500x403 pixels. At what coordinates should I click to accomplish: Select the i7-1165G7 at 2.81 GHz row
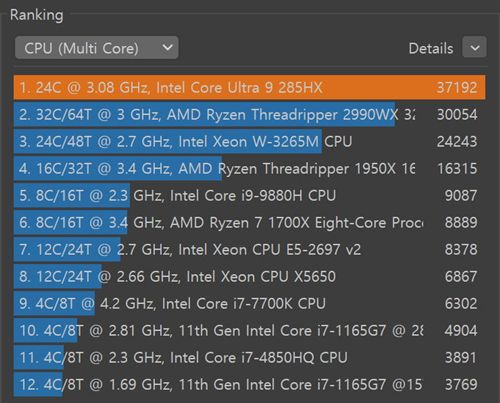(249, 331)
